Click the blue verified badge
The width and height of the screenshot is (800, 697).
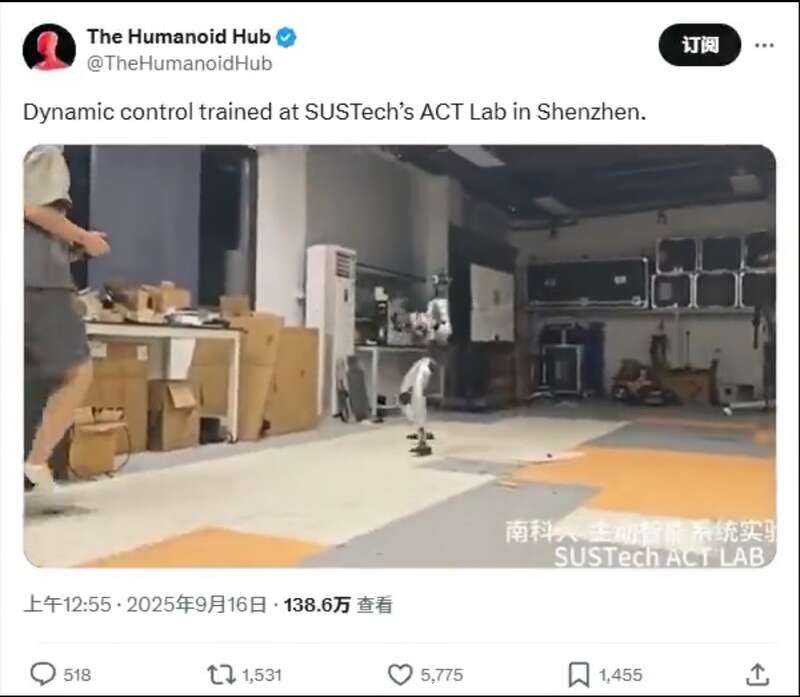click(286, 37)
